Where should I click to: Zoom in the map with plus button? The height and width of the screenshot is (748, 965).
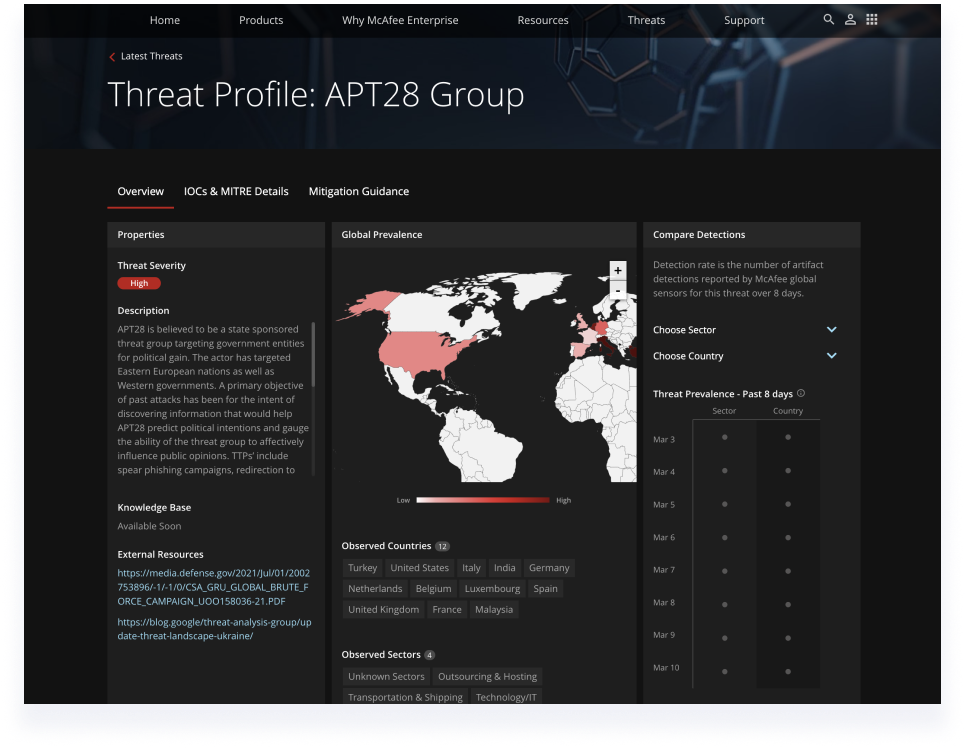coord(617,270)
